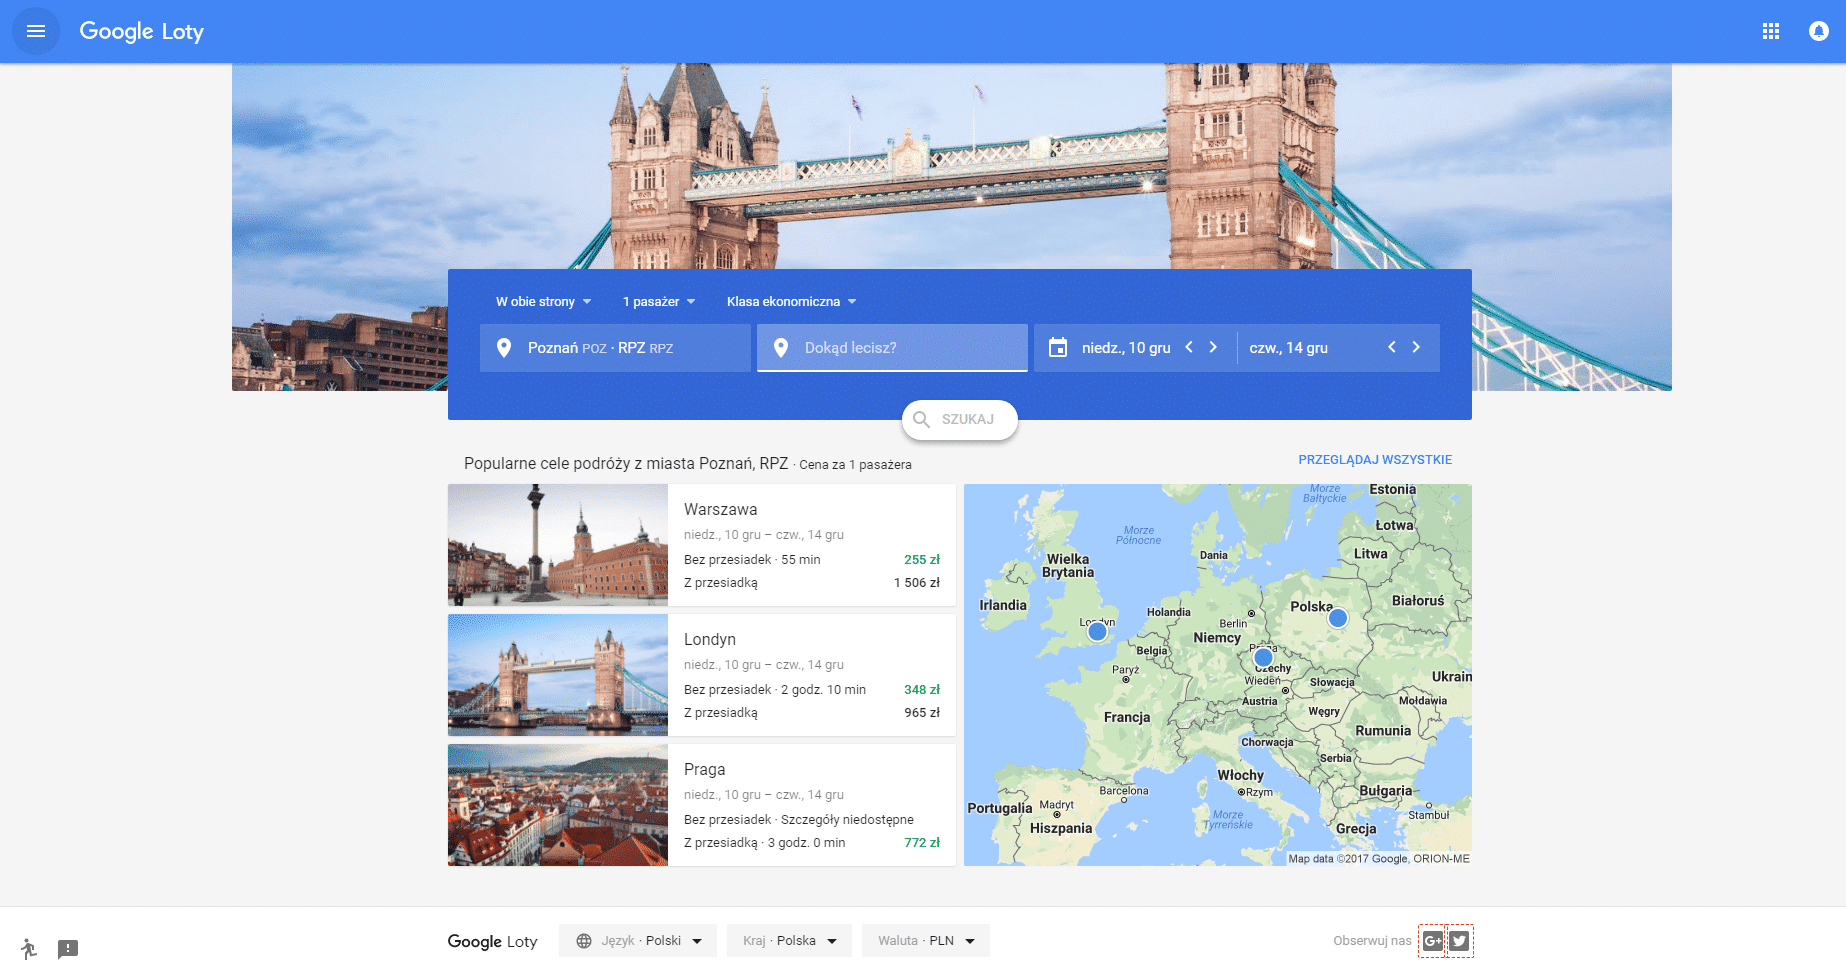Click the destination location pin icon
This screenshot has height=970, width=1846.
click(x=781, y=348)
